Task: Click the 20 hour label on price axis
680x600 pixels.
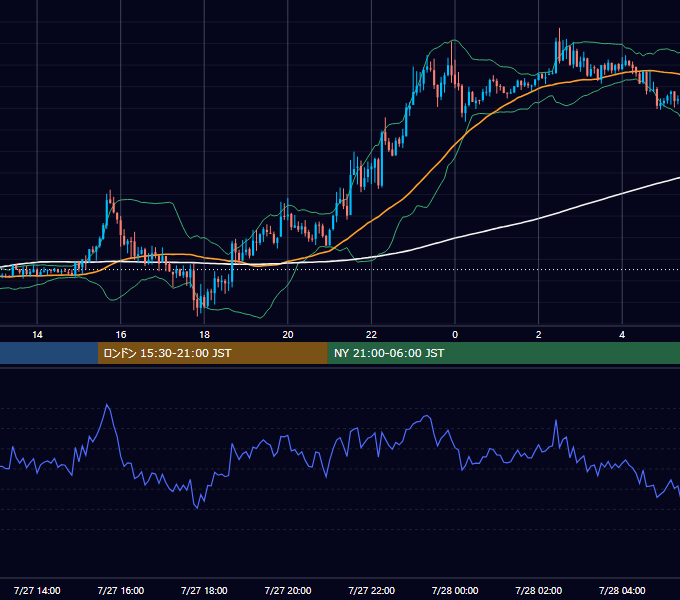Action: [x=288, y=335]
